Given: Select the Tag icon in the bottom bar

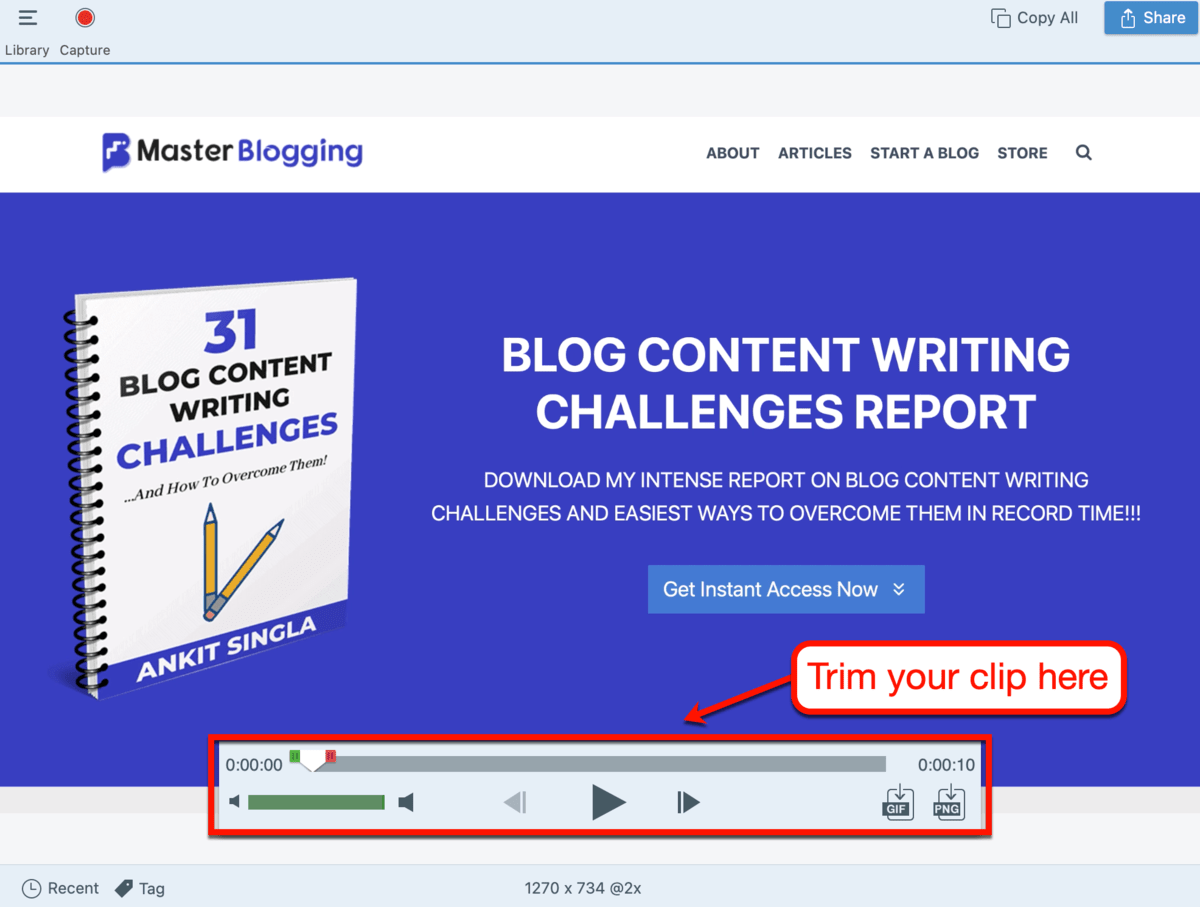Looking at the screenshot, I should 124,888.
